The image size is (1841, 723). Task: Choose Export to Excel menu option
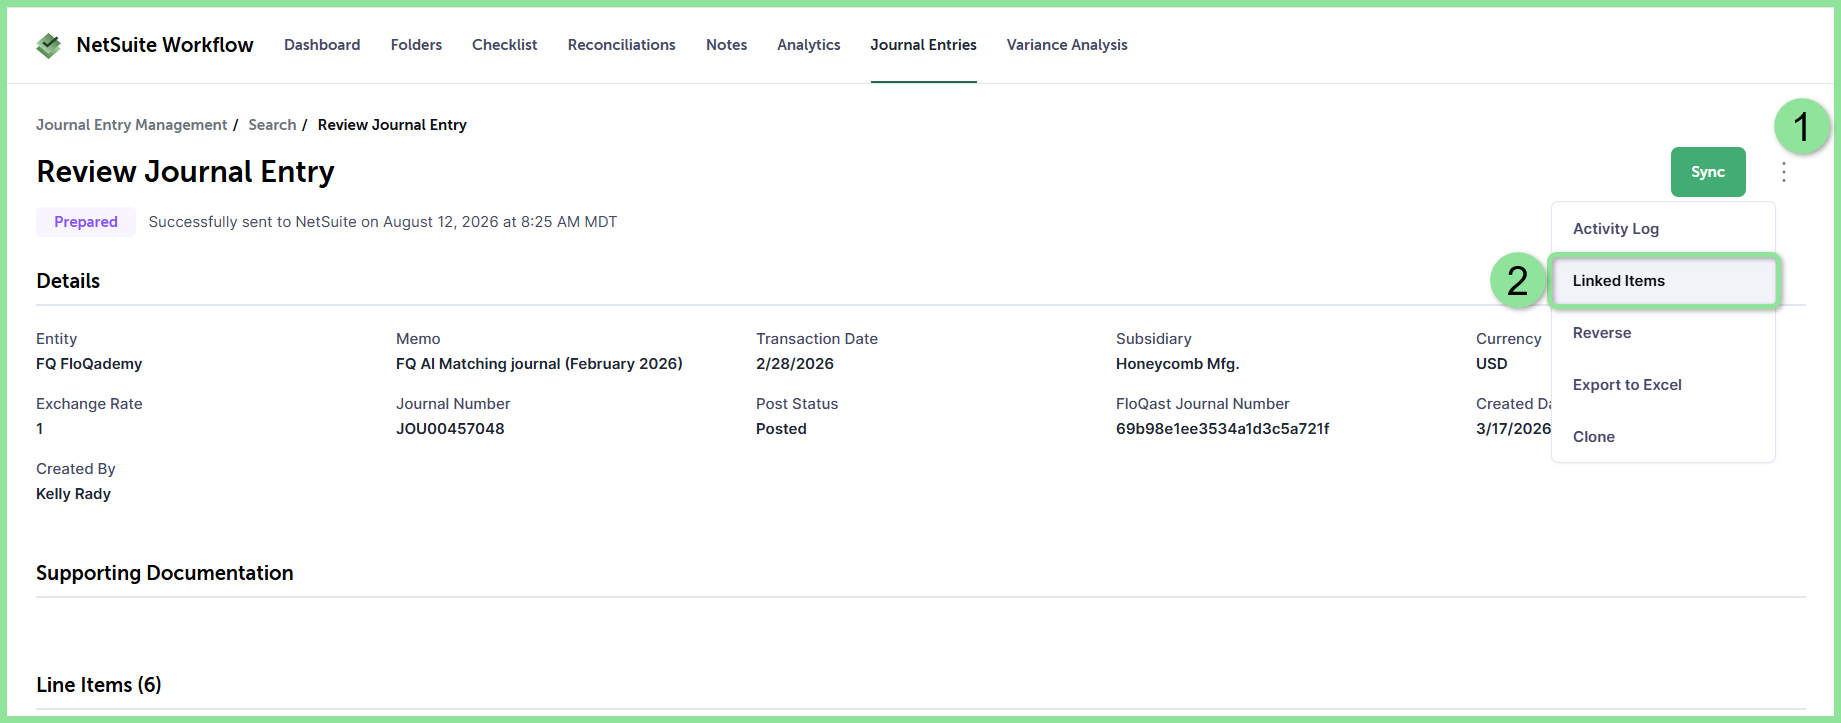pos(1663,385)
